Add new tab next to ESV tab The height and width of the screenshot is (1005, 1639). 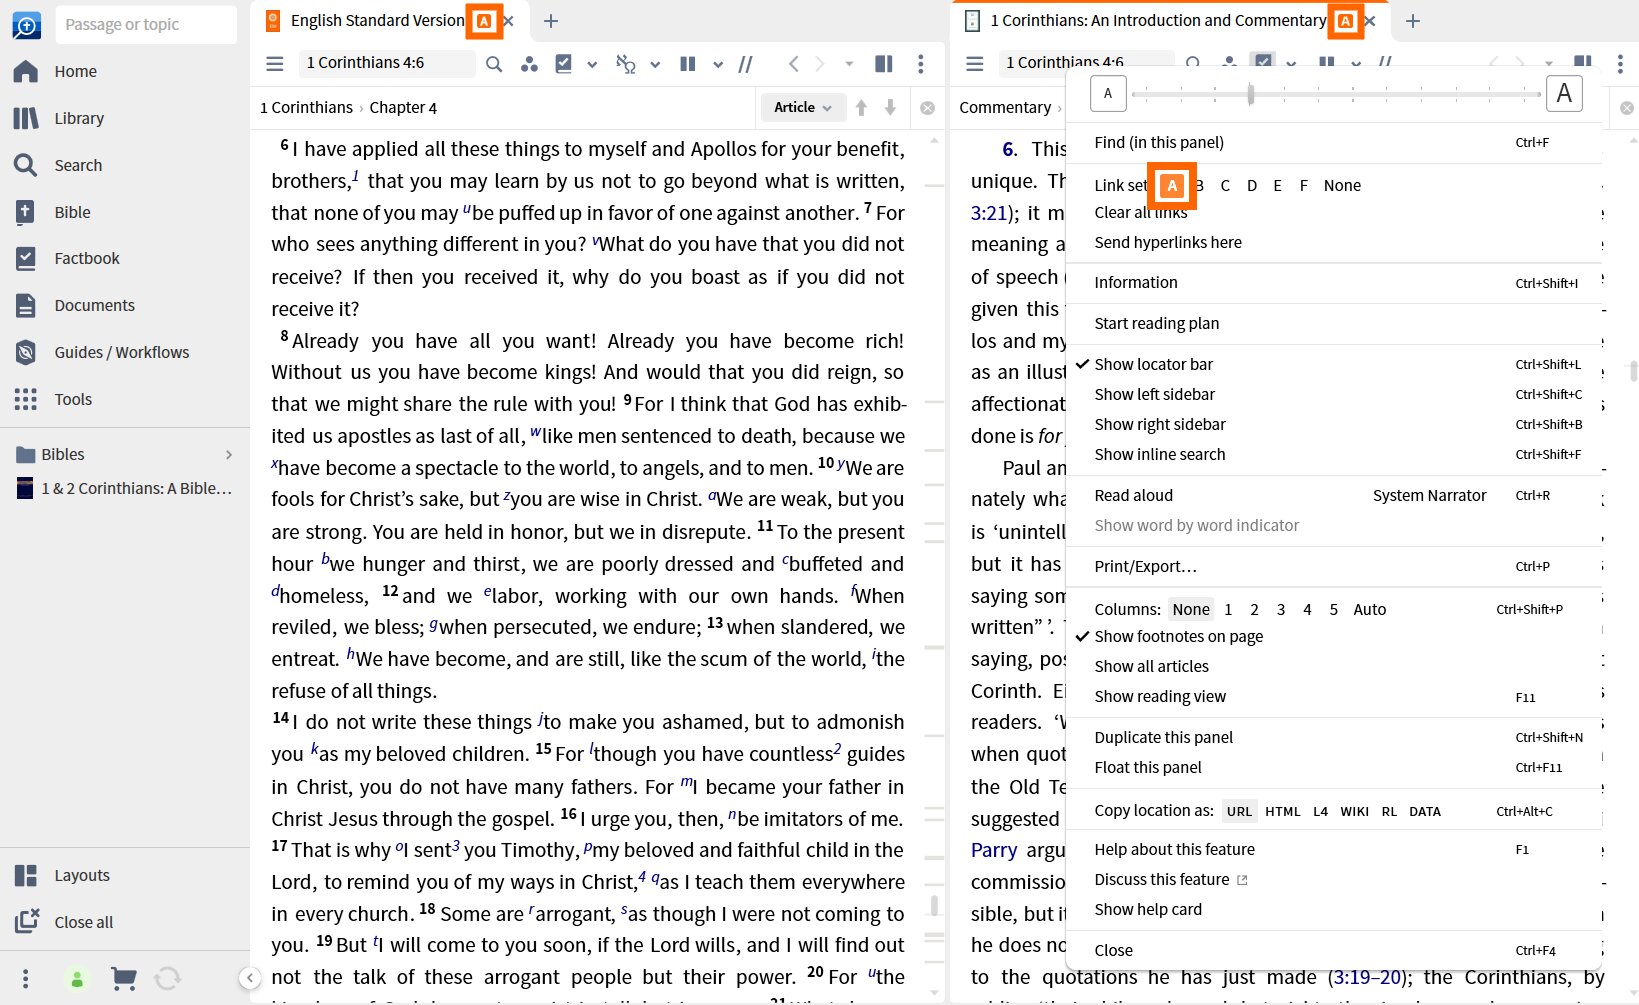coord(551,20)
